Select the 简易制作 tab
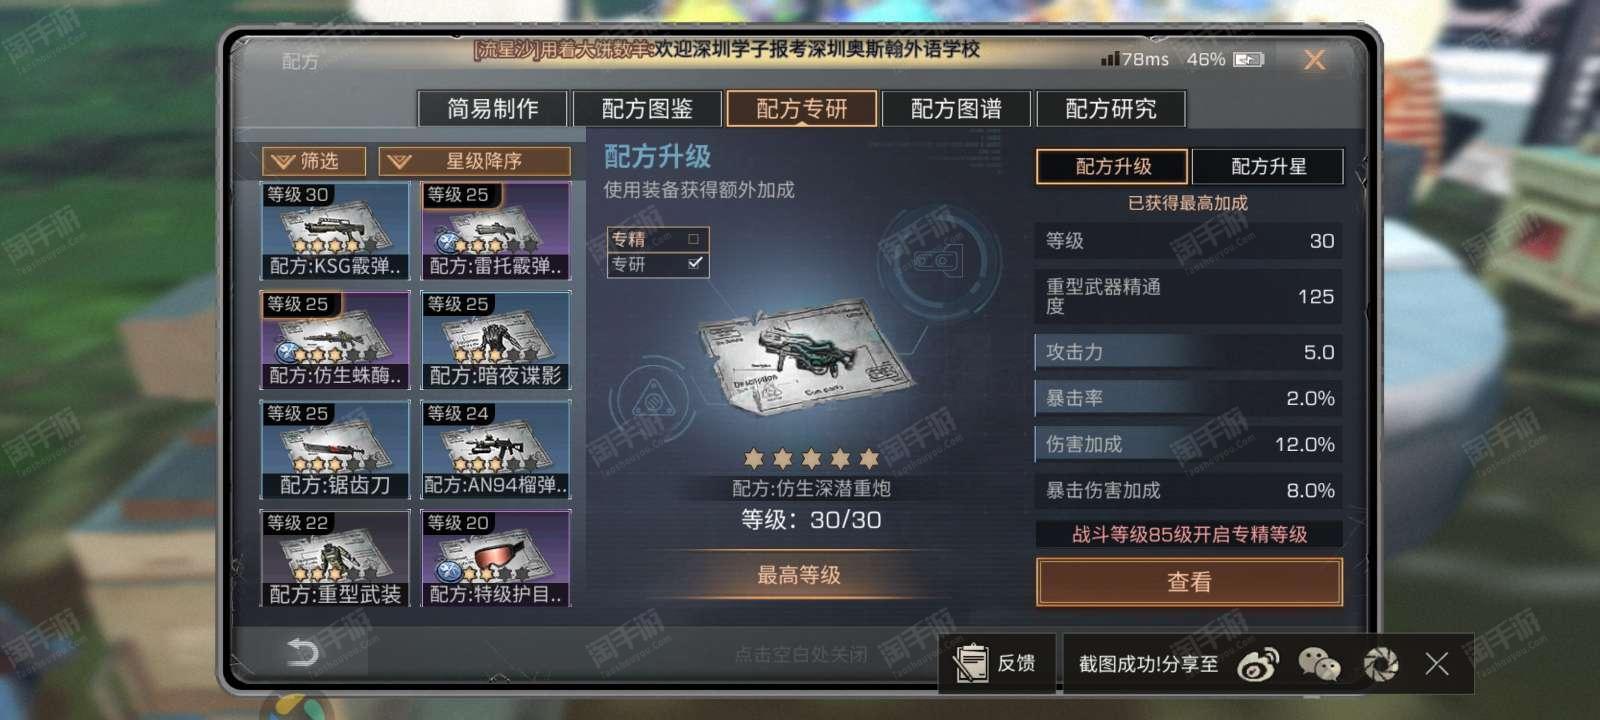The width and height of the screenshot is (1600, 720). tap(492, 108)
